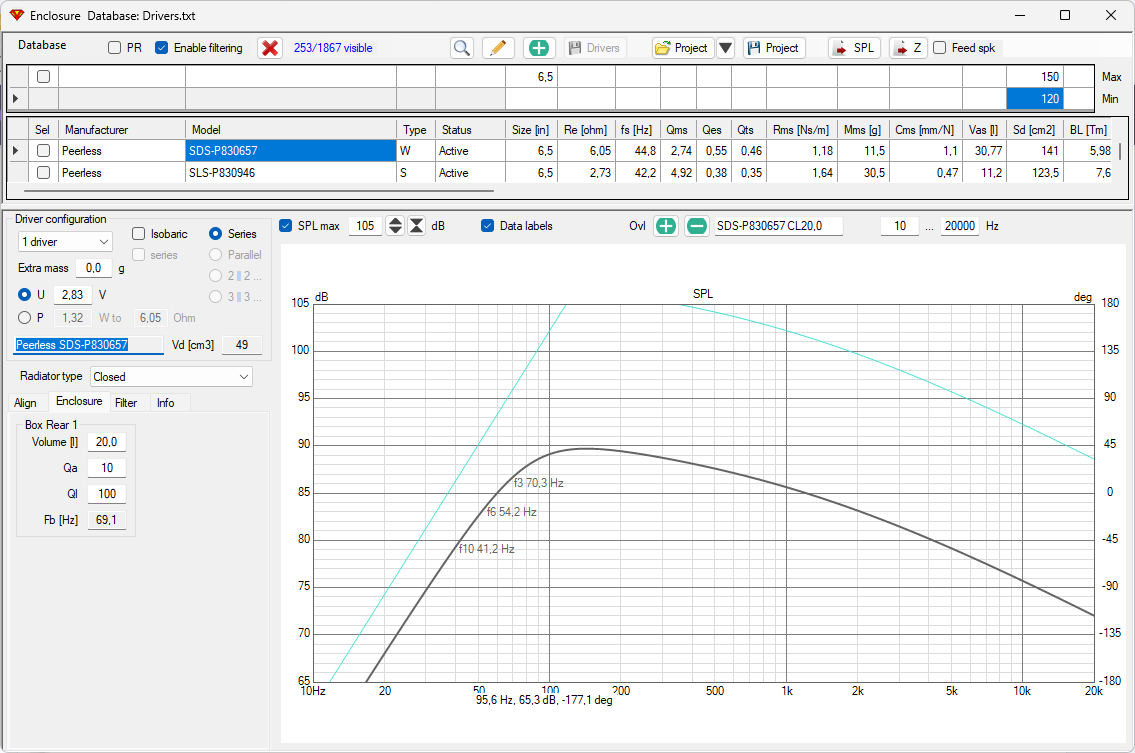Sort by the fs [Hz] column header
The height and width of the screenshot is (753, 1135).
pos(637,130)
